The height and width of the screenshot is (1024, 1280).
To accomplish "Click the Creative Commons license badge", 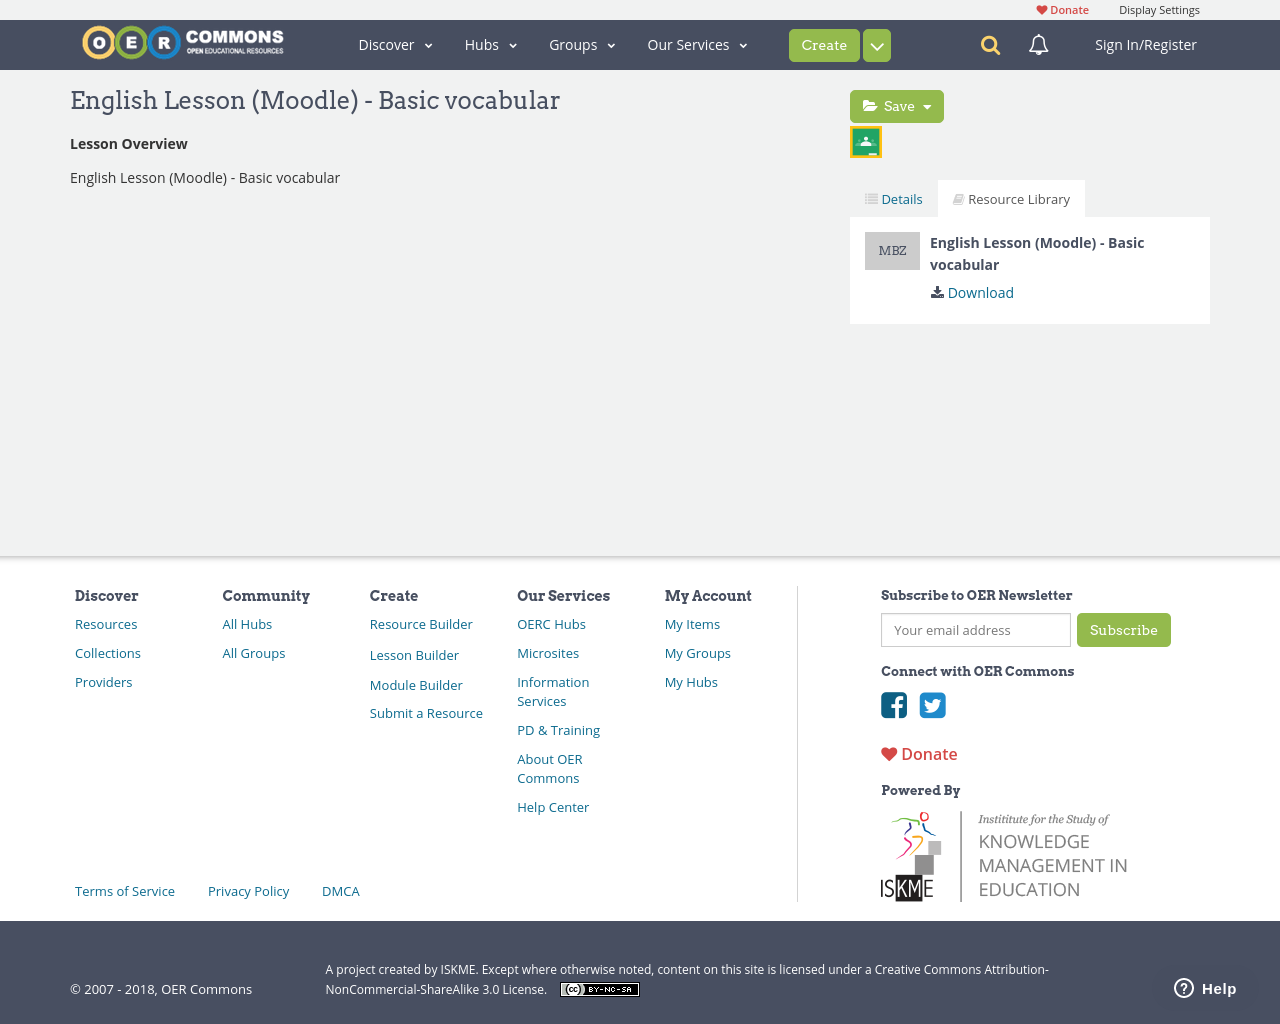I will 599,988.
